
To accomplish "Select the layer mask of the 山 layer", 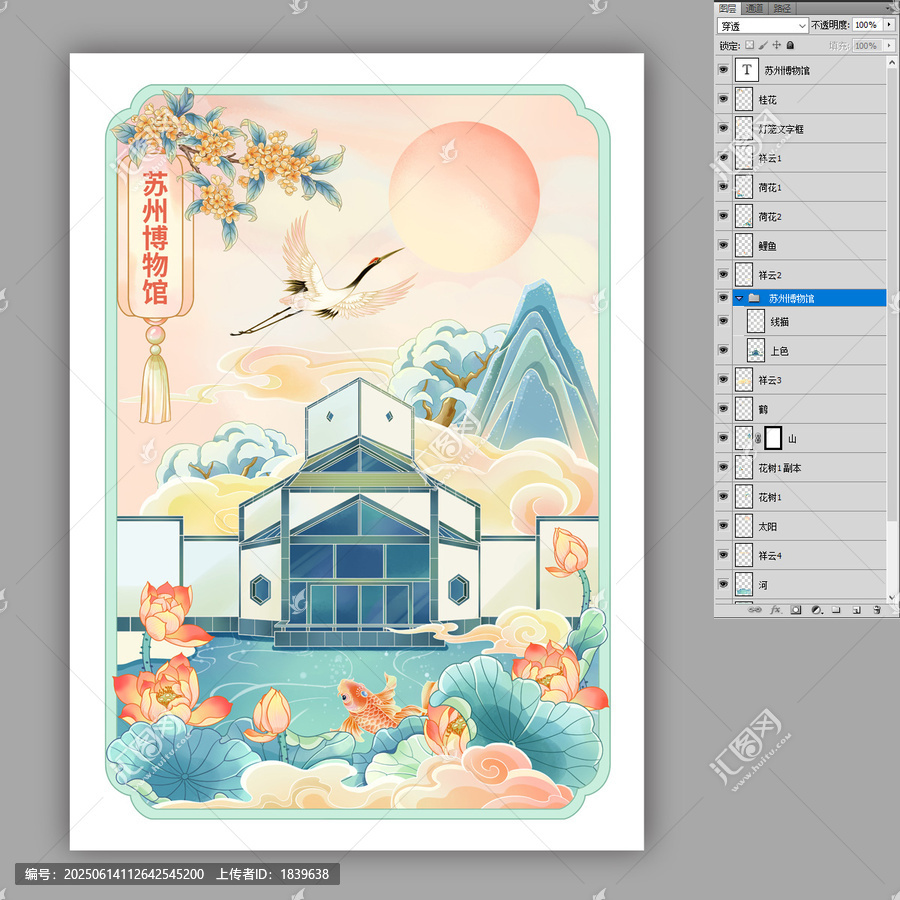I will tap(773, 439).
